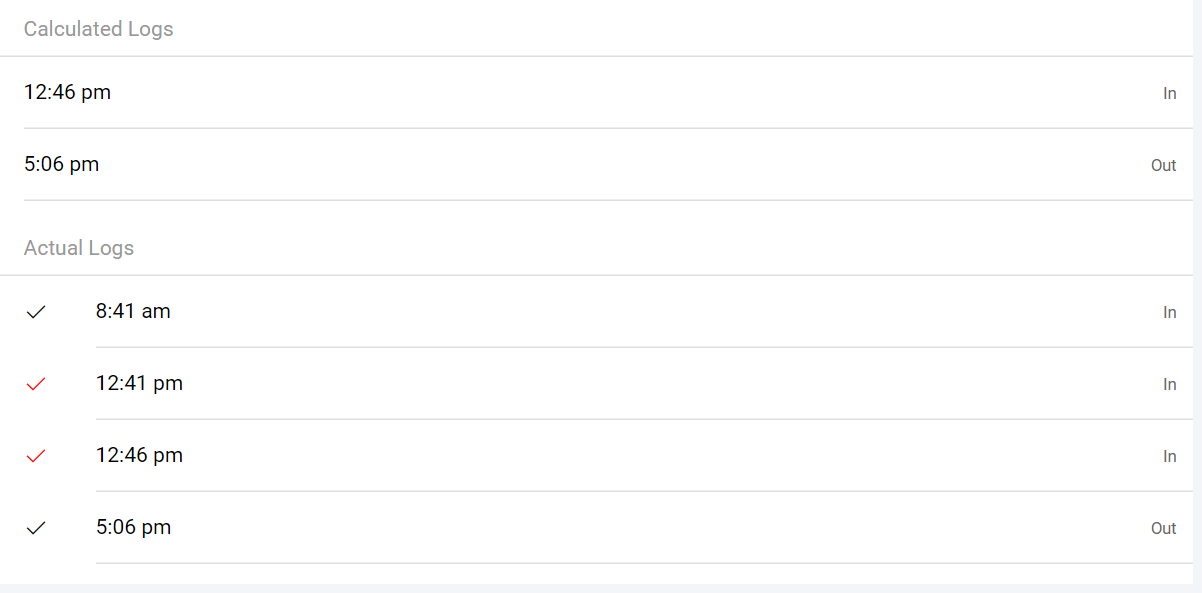Click the "Actual Logs" section header
The image size is (1202, 593).
[78, 248]
